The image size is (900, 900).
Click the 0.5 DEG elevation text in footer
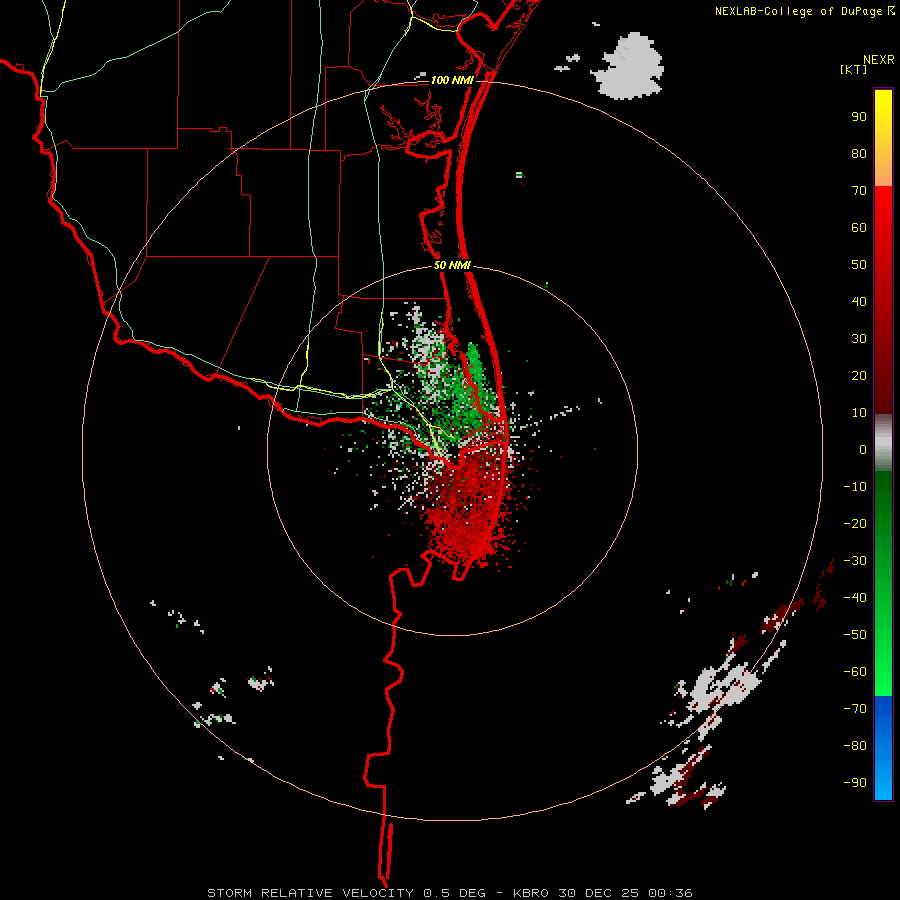[454, 893]
